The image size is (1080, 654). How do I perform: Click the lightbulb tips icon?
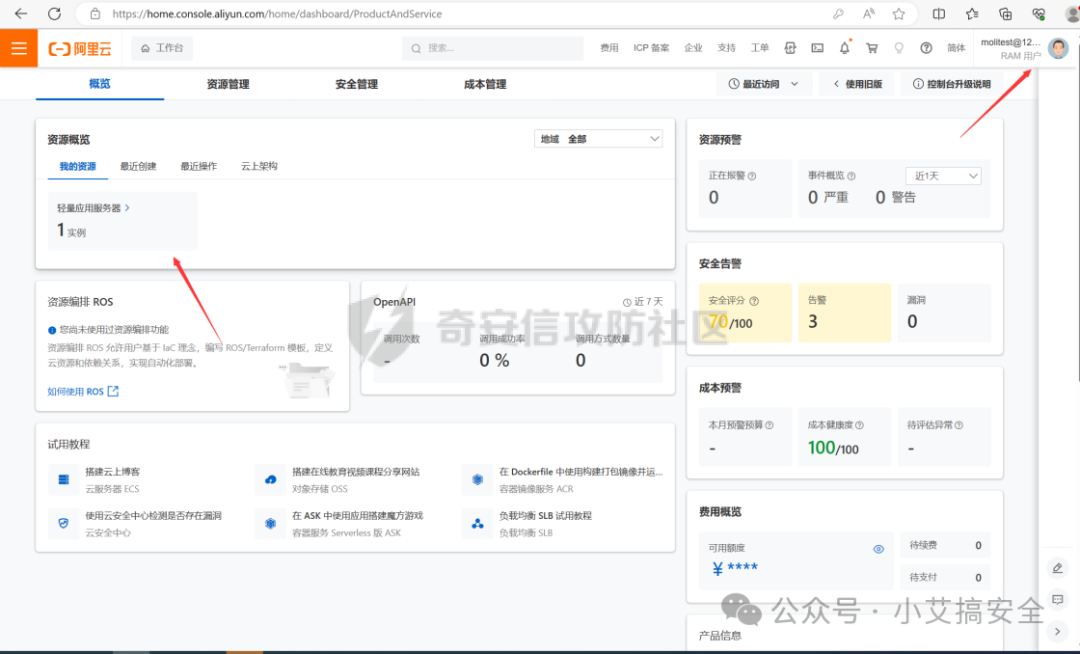click(x=899, y=48)
